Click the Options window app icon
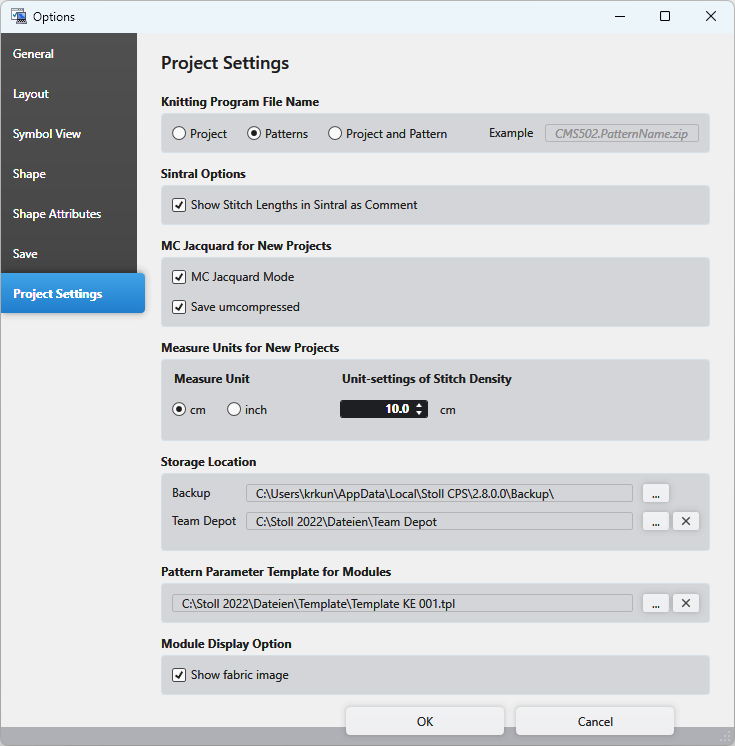This screenshot has height=746, width=735. pyautogui.click(x=18, y=16)
